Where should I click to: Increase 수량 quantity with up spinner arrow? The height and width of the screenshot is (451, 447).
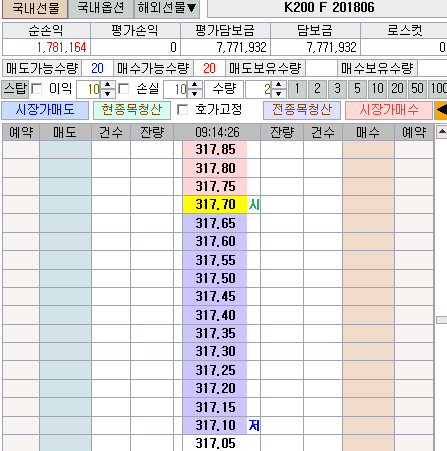pyautogui.click(x=278, y=85)
